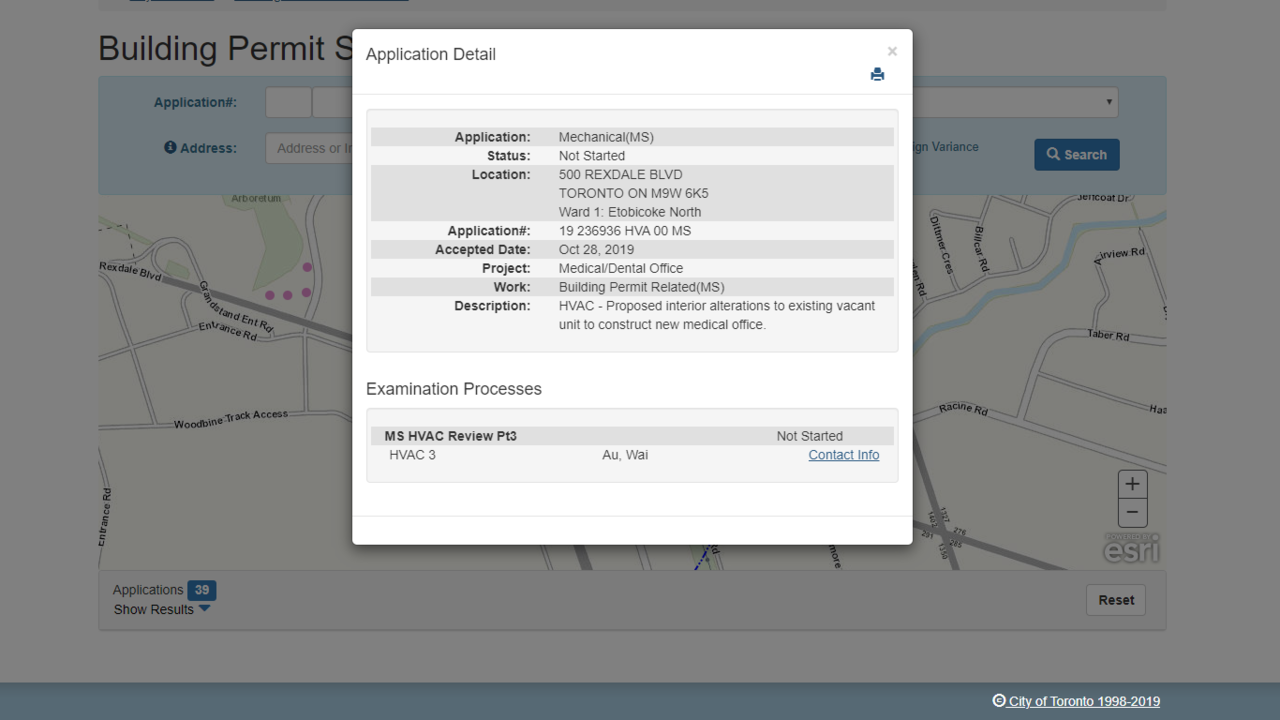Click the Applications 39 count badge
Viewport: 1280px width, 720px height.
(x=202, y=590)
